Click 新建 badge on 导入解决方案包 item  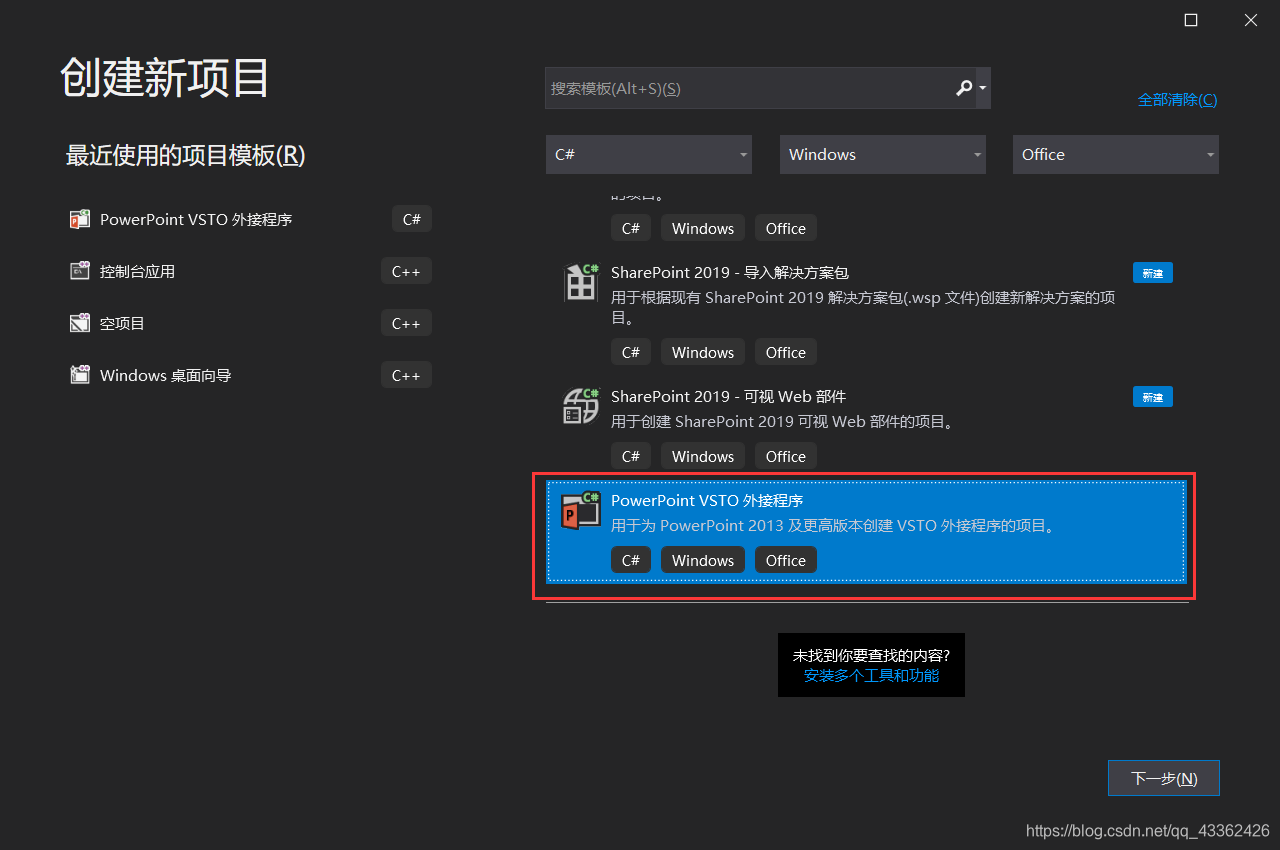click(x=1153, y=272)
